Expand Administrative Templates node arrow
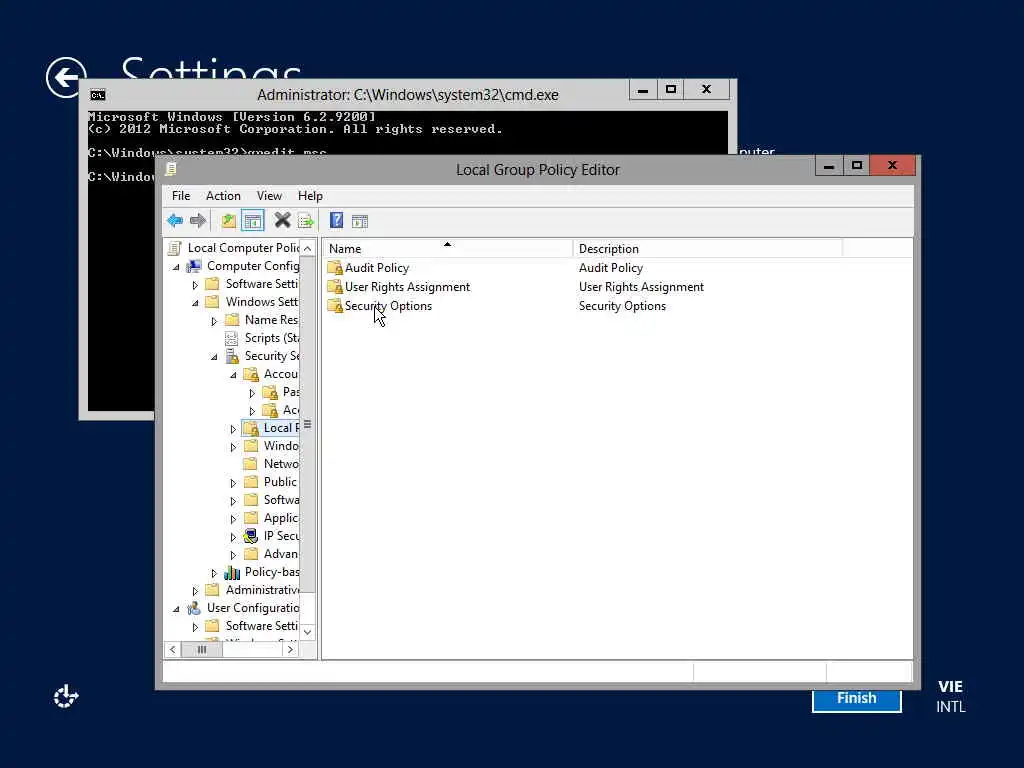This screenshot has height=768, width=1024. [x=195, y=590]
